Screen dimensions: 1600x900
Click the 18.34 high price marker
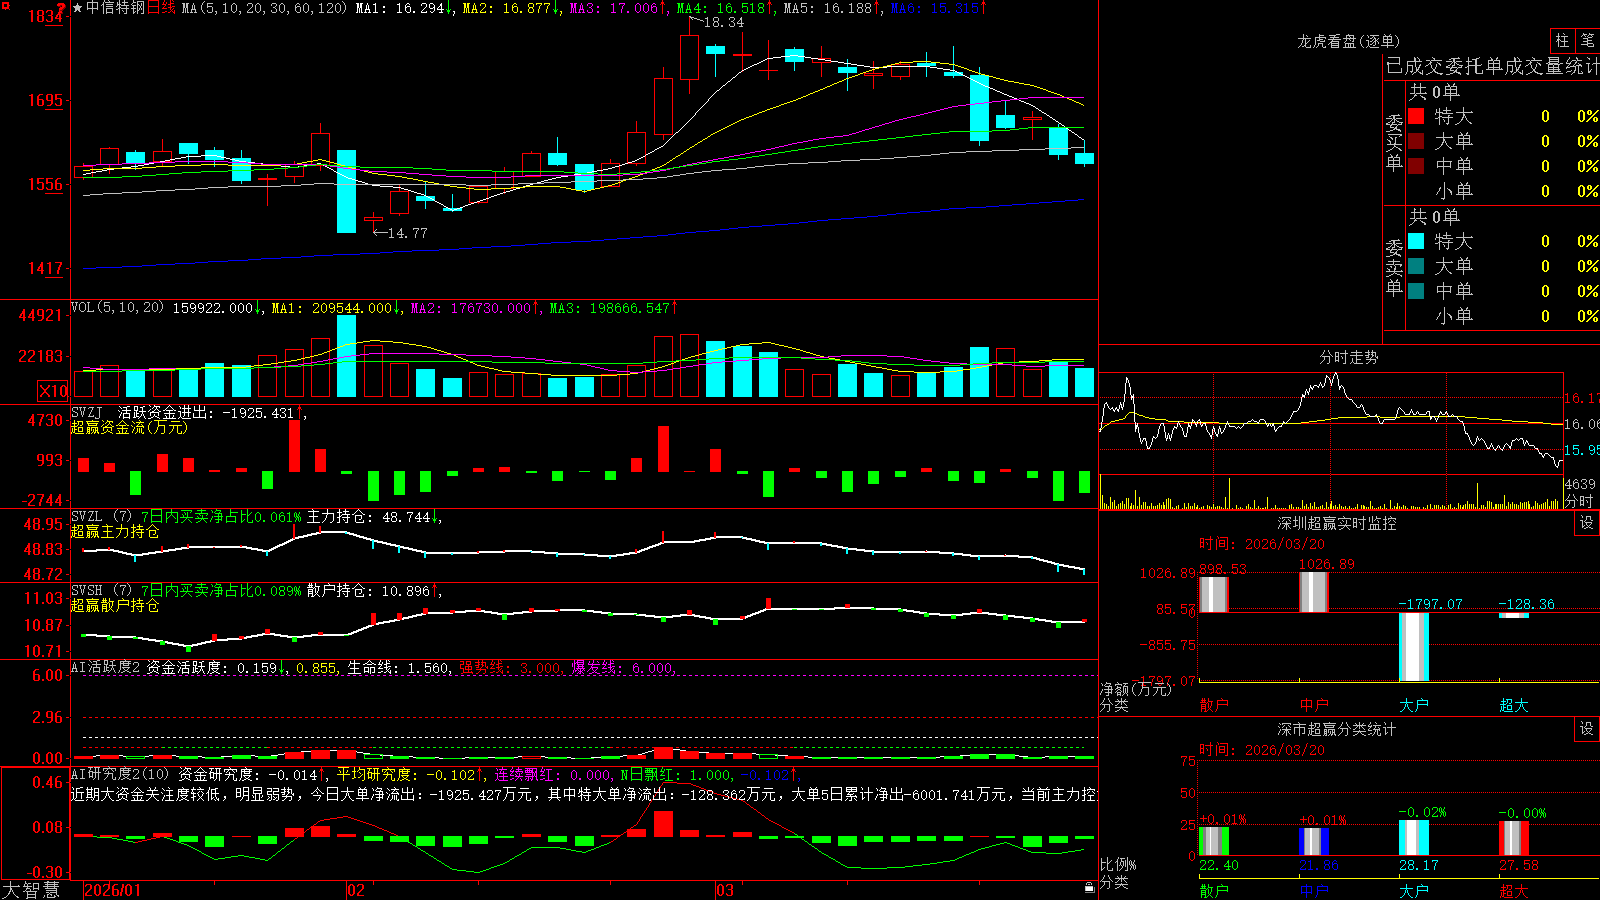click(724, 22)
